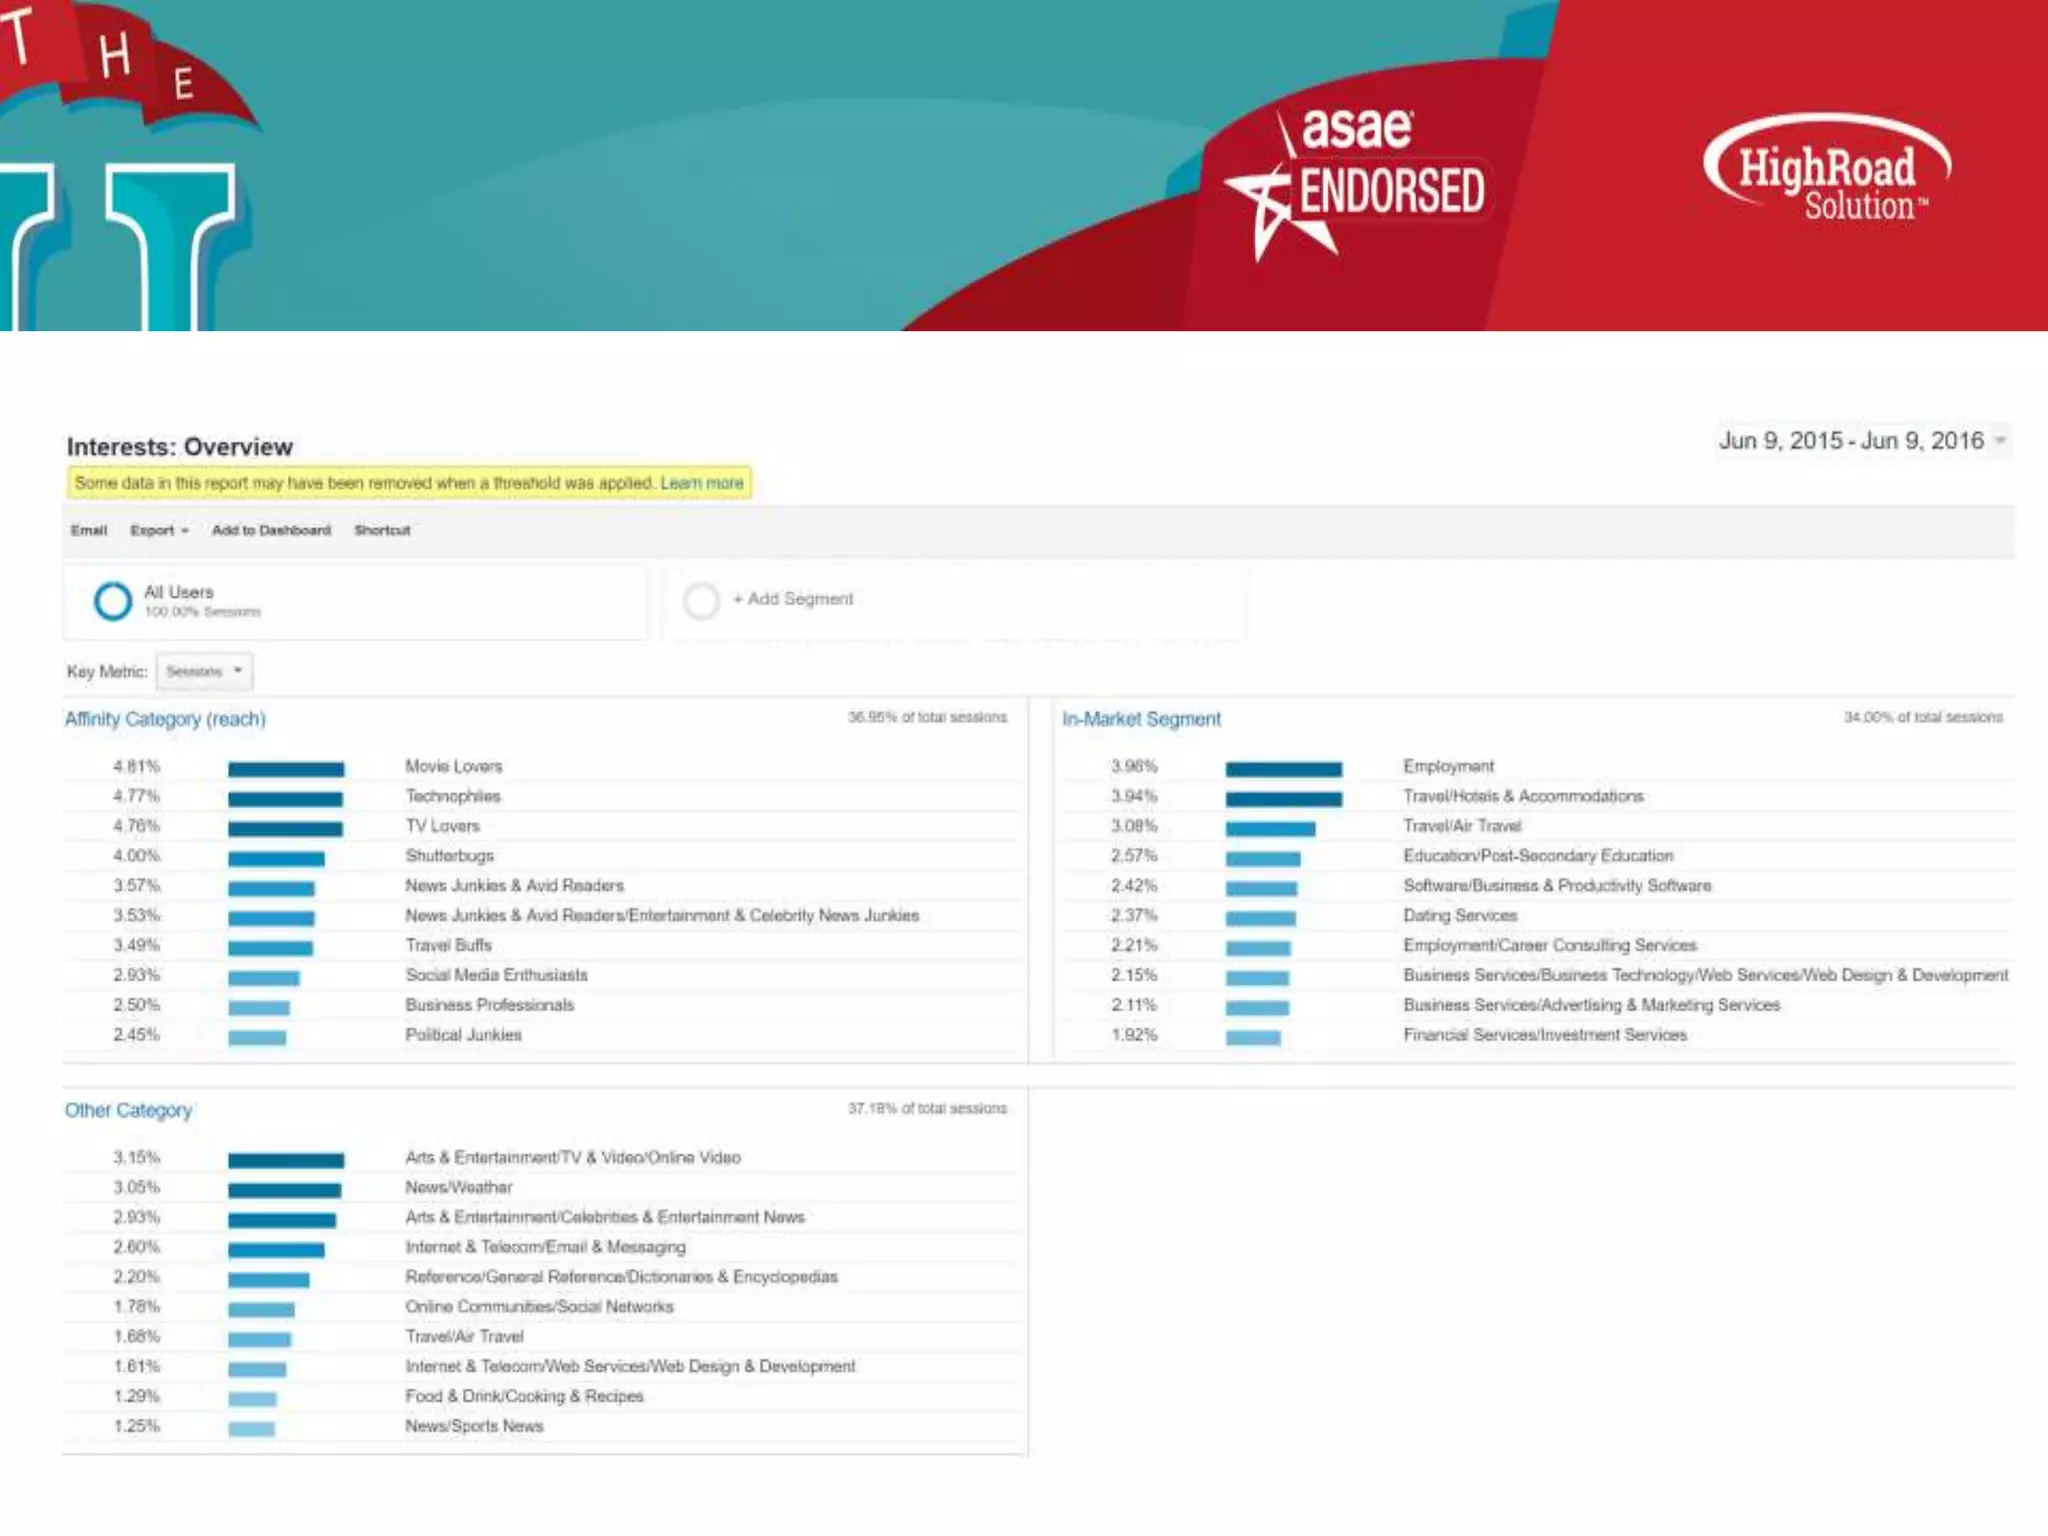Open the In-Market Segment report link
This screenshot has width=2048, height=1536.
1141,719
